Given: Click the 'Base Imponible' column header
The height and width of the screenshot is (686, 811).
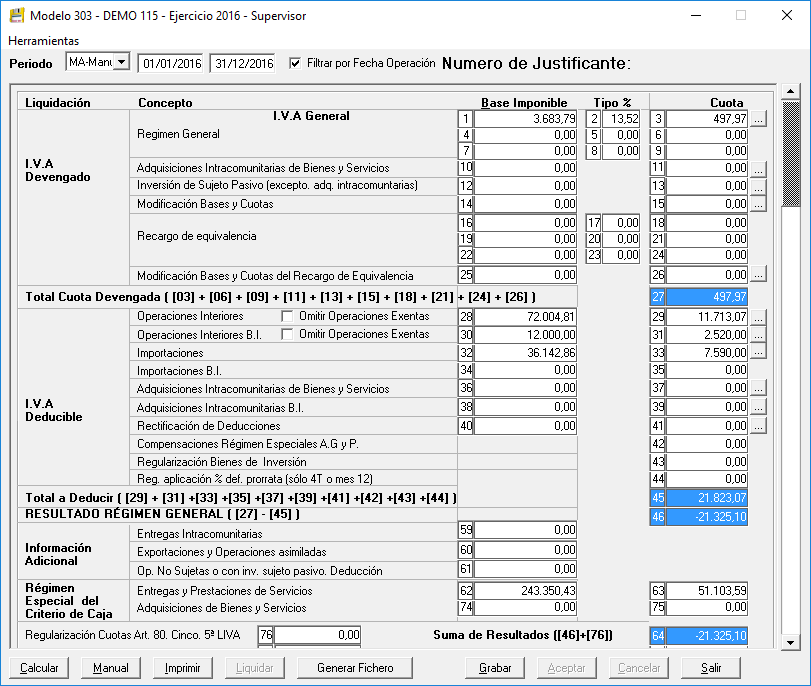Looking at the screenshot, I should coord(524,102).
